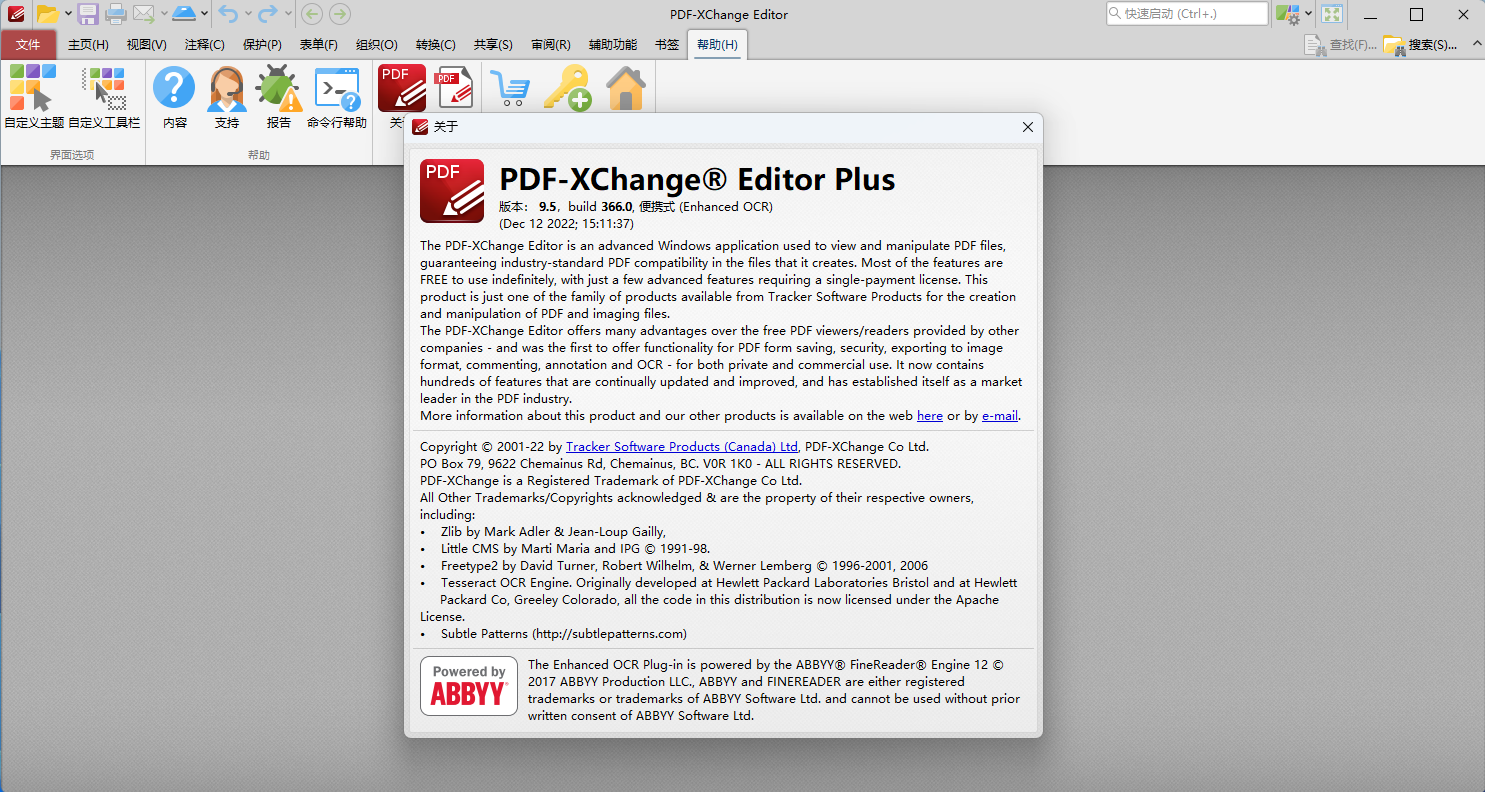The width and height of the screenshot is (1485, 792).
Task: Collapse the ribbon with the chevron arrow
Action: (x=1478, y=45)
